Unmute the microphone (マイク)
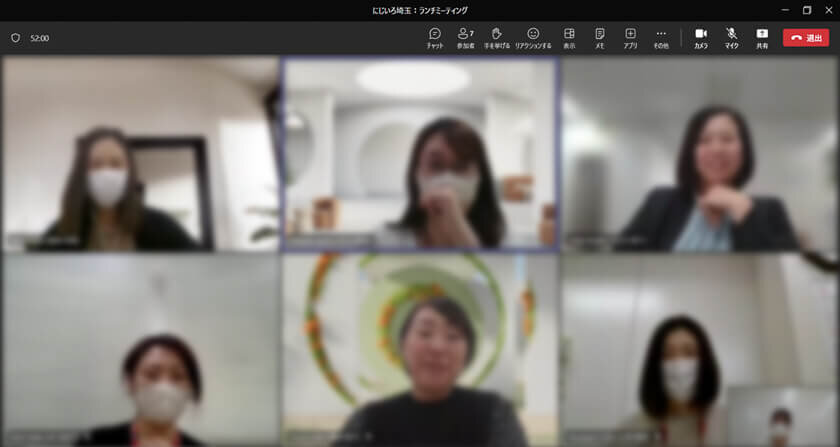840x447 pixels. (732, 38)
